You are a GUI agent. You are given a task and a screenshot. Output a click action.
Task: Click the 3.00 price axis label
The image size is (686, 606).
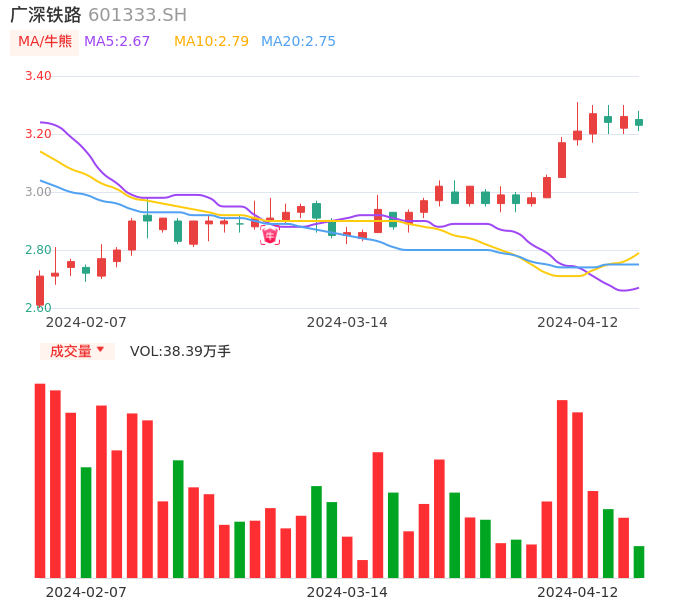coord(38,192)
